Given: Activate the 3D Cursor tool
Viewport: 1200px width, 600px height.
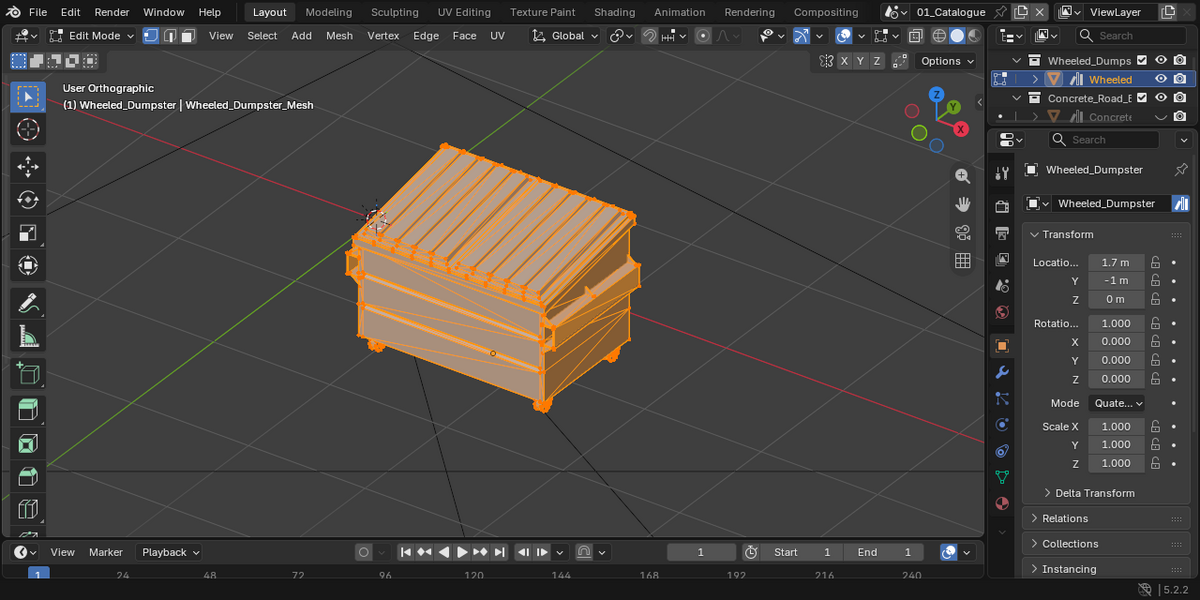Looking at the screenshot, I should coord(28,130).
